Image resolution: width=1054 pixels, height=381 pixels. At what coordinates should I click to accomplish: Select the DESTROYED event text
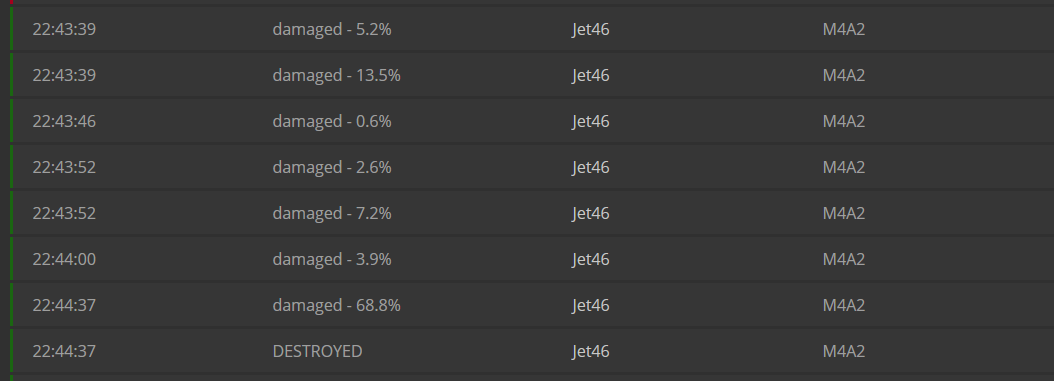(317, 351)
